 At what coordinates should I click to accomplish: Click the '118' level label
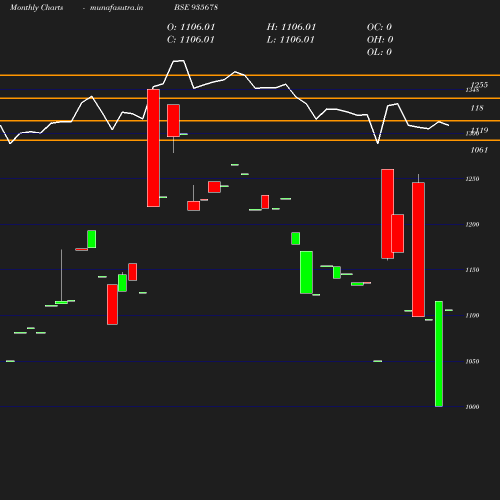tap(477, 108)
